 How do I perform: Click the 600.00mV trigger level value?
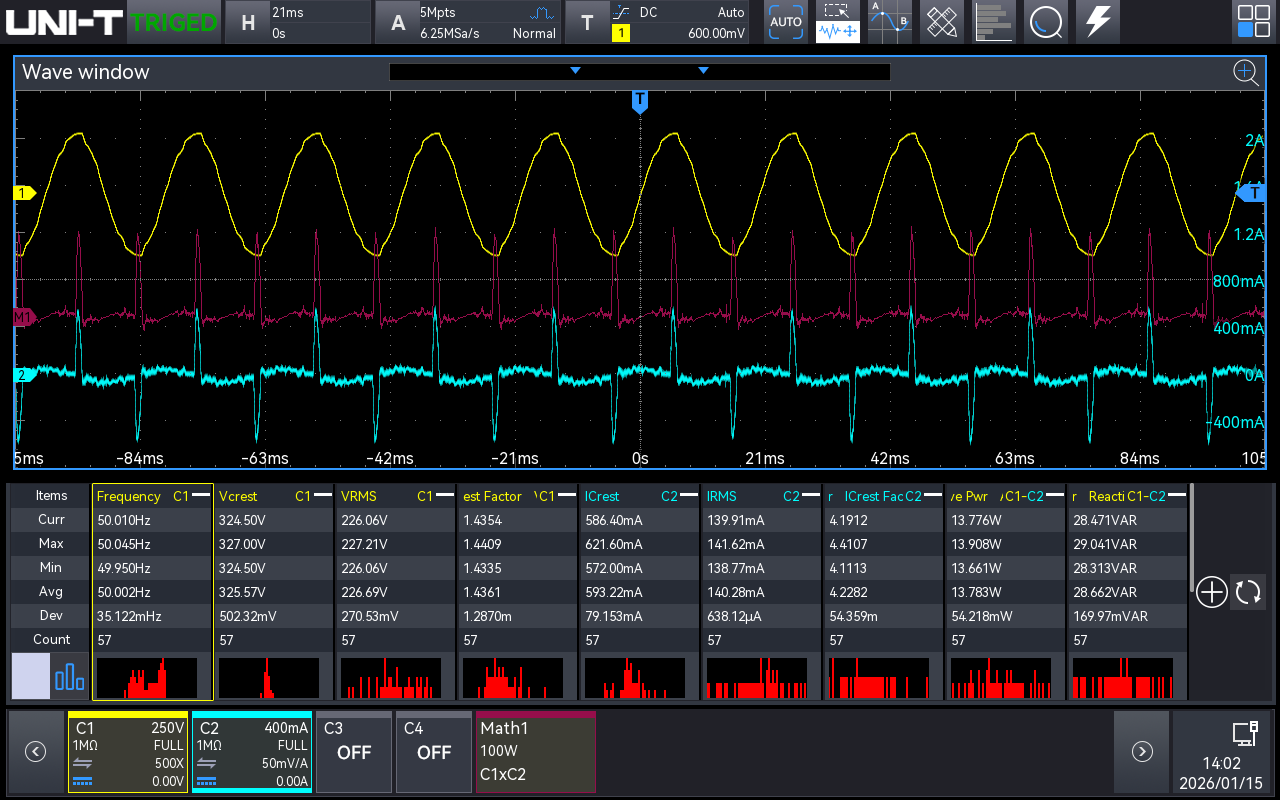[x=716, y=33]
